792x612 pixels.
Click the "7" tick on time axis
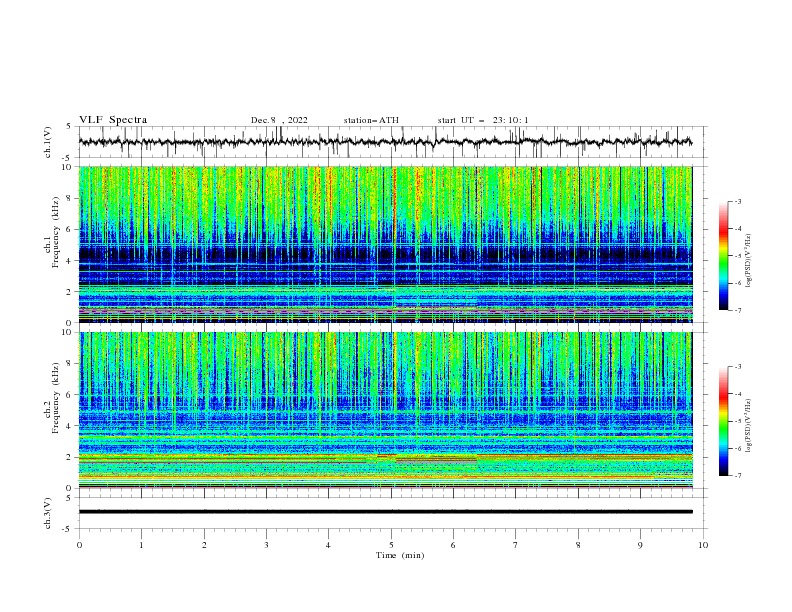point(516,545)
